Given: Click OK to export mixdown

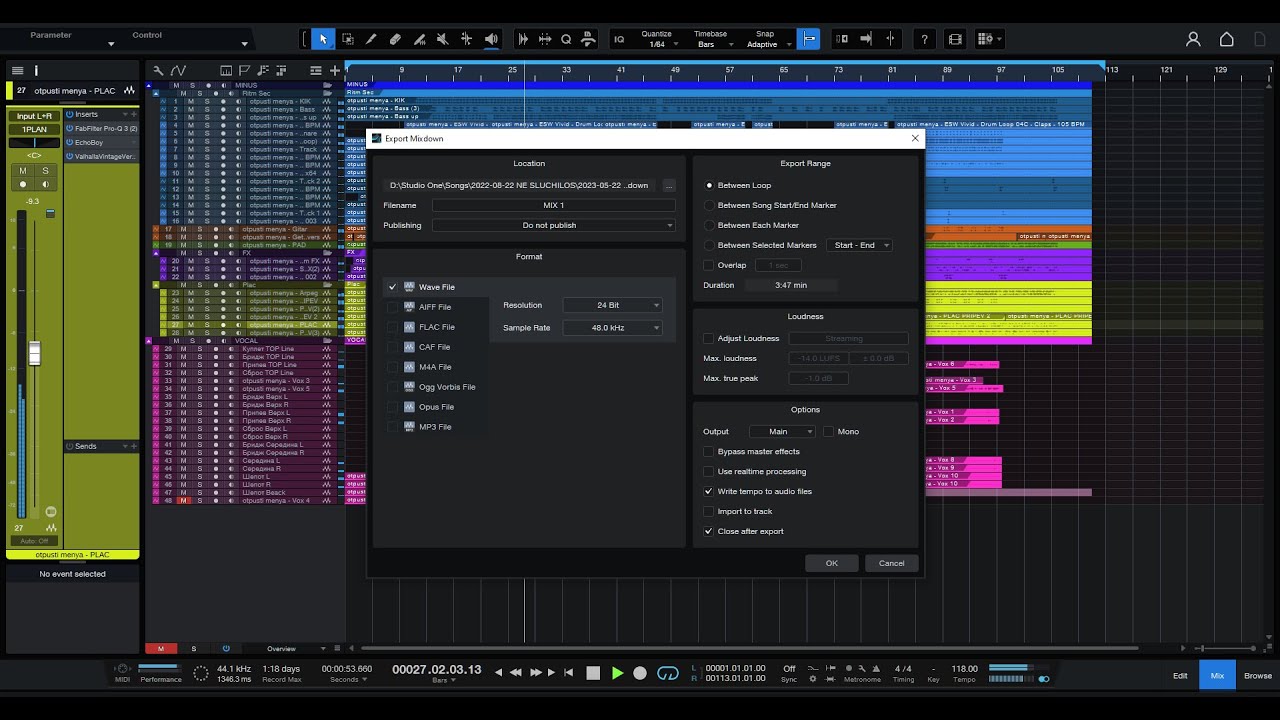Looking at the screenshot, I should point(832,563).
